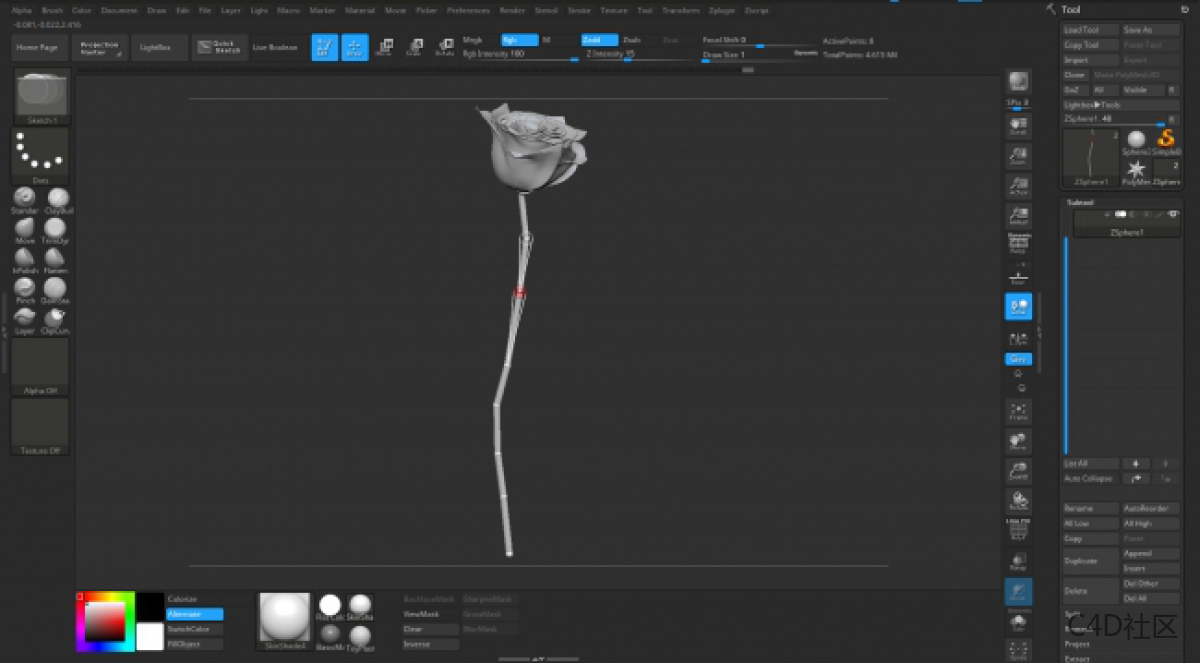This screenshot has height=663, width=1200.
Task: Pick the Move brush
Action: pyautogui.click(x=24, y=228)
